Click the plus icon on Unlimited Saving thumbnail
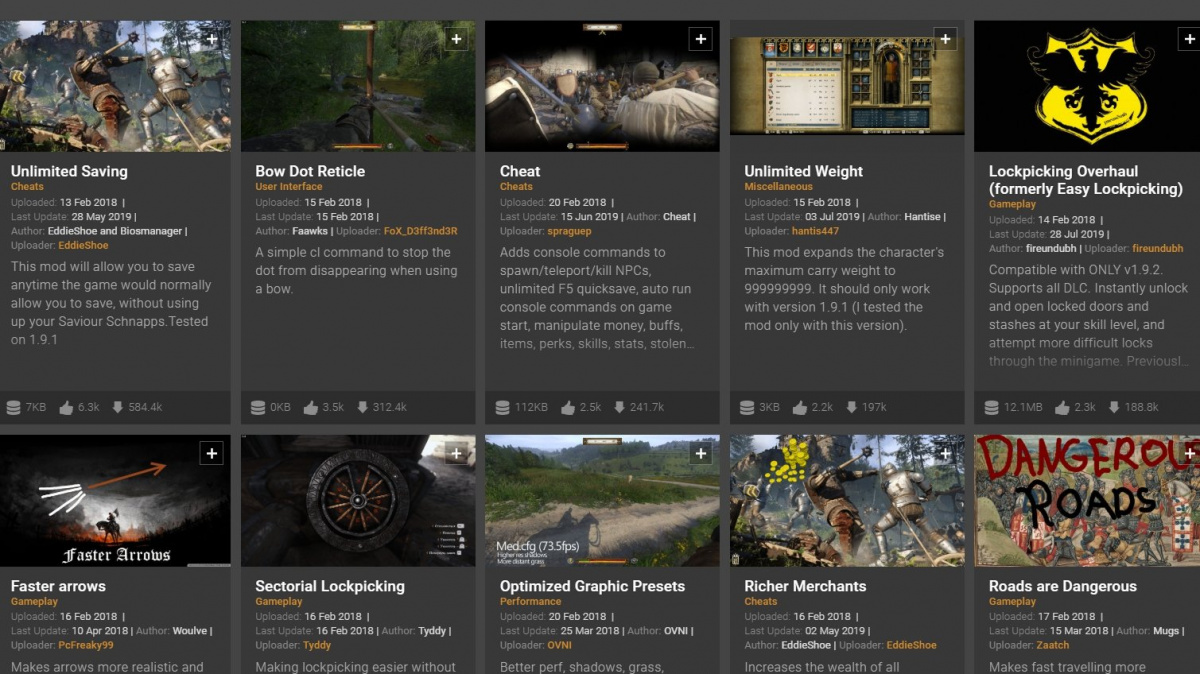Viewport: 1200px width, 674px height. pos(211,39)
